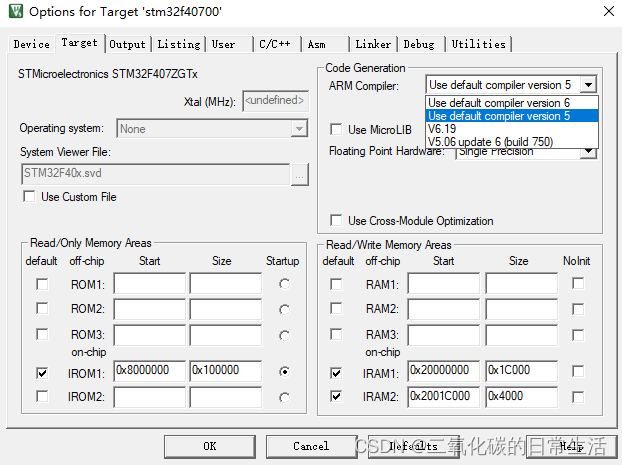The image size is (622, 465).
Task: Click the System Viewer File field
Action: point(156,174)
